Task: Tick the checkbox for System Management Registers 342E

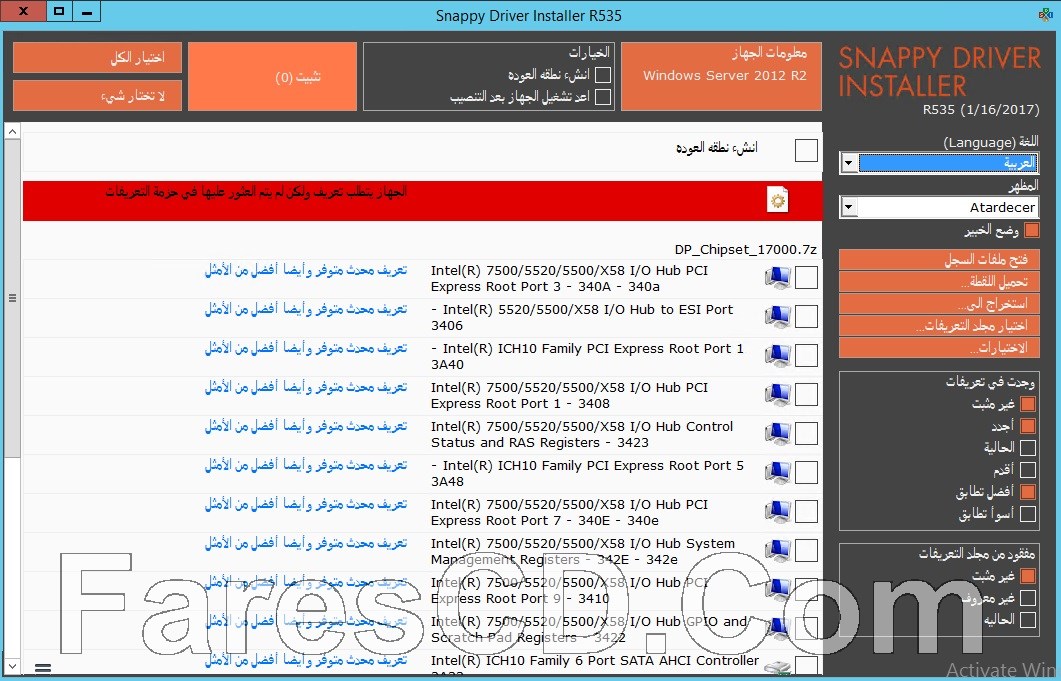Action: [x=806, y=551]
